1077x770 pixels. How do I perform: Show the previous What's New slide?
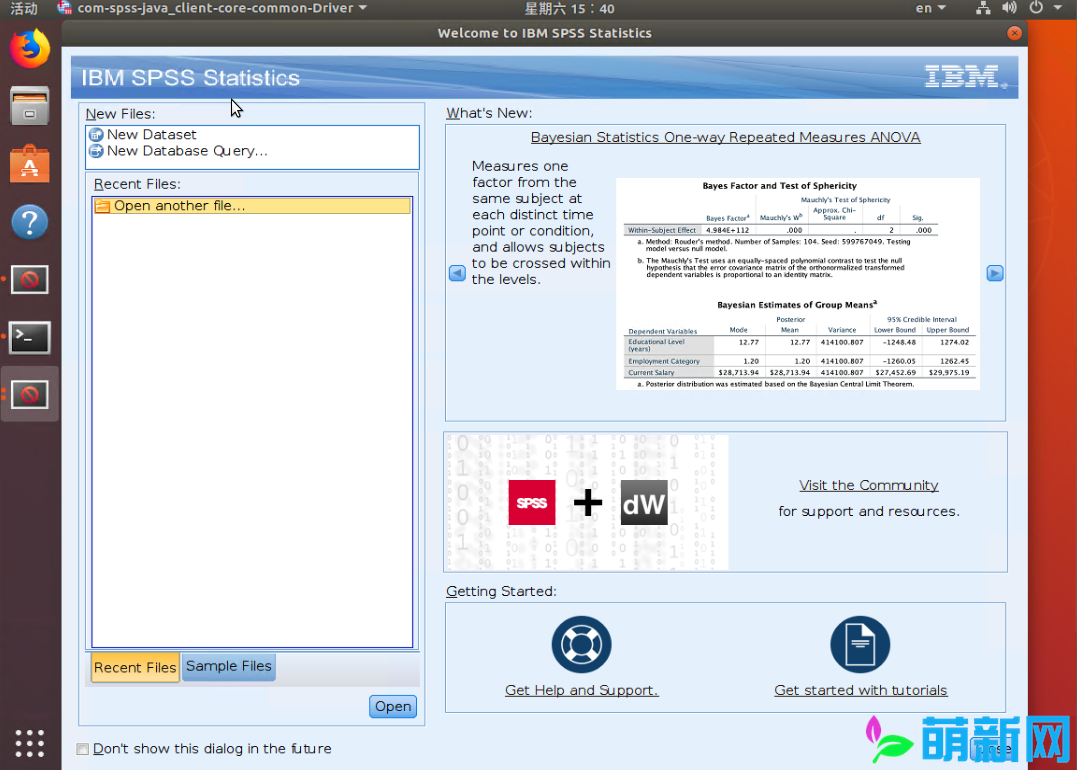click(457, 273)
